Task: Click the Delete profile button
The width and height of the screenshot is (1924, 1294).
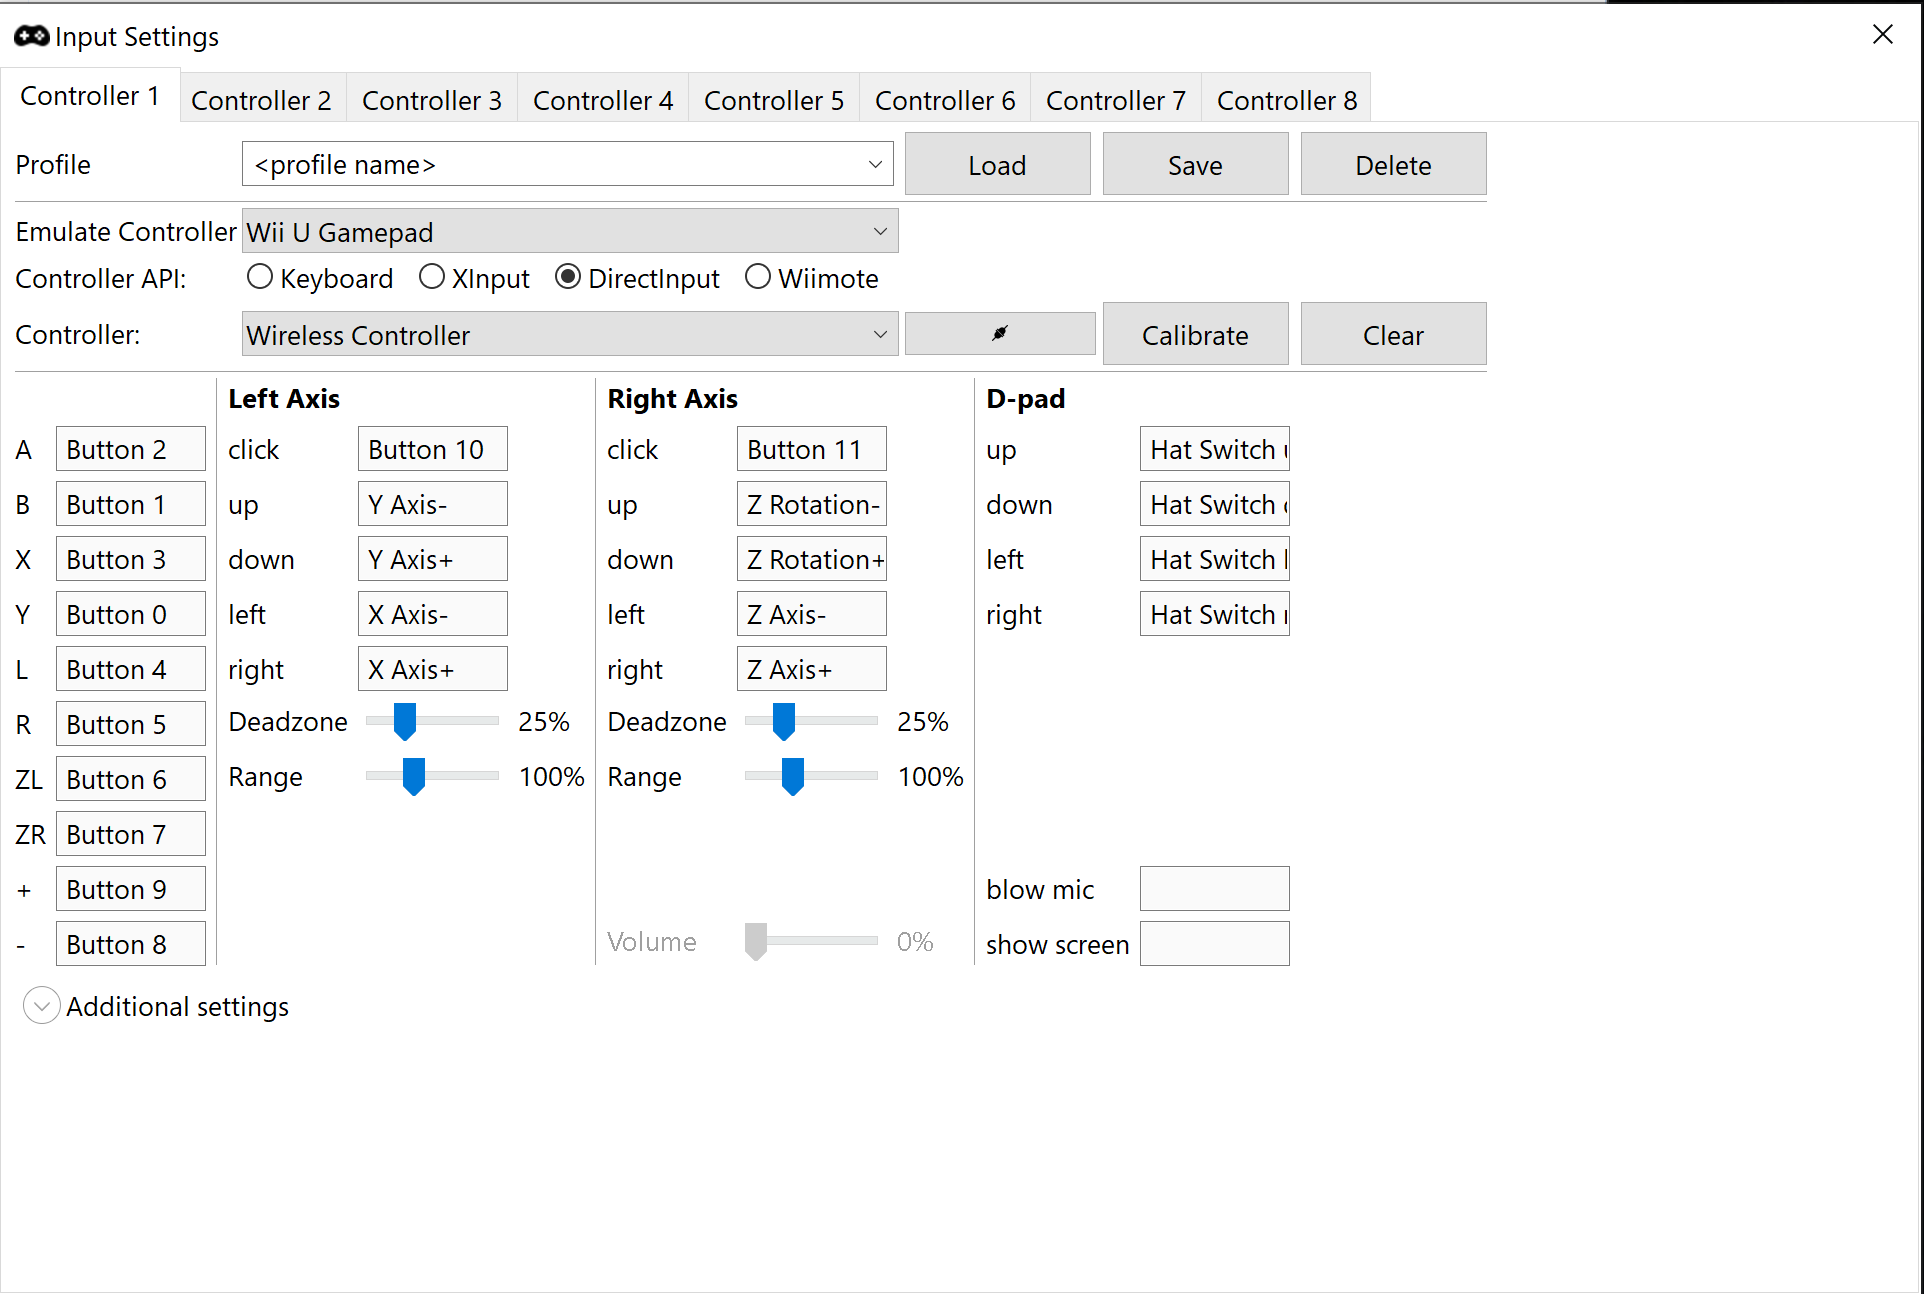Action: (1392, 165)
